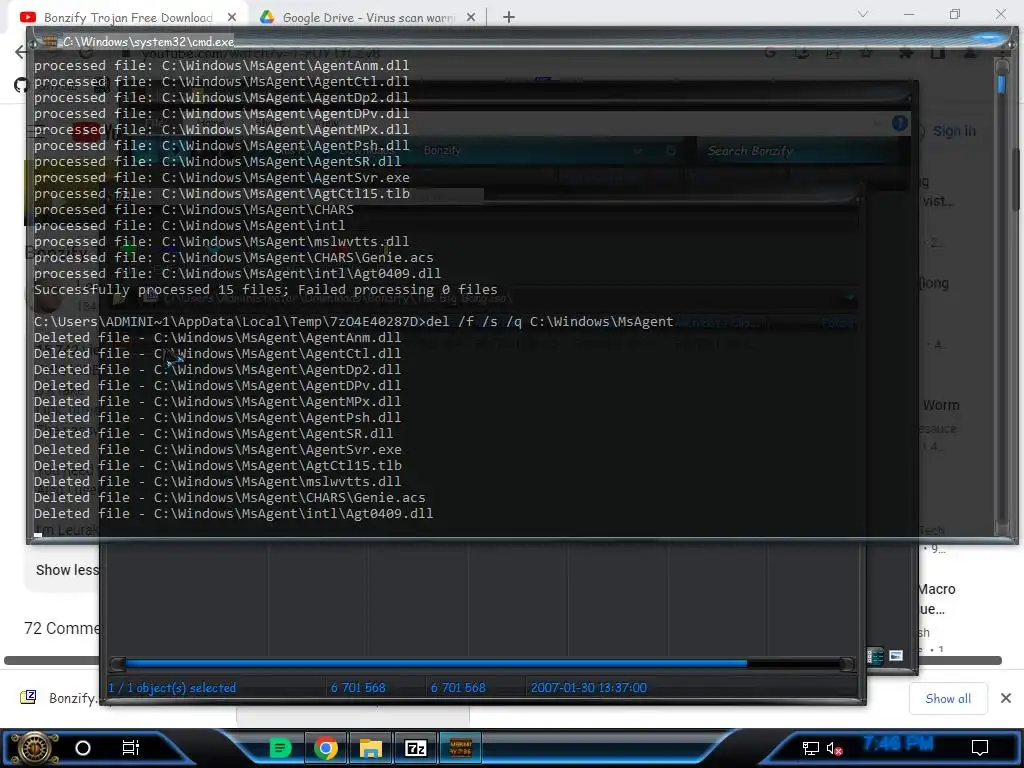This screenshot has width=1024, height=768.
Task: Close the Google Drive tab
Action: point(471,18)
